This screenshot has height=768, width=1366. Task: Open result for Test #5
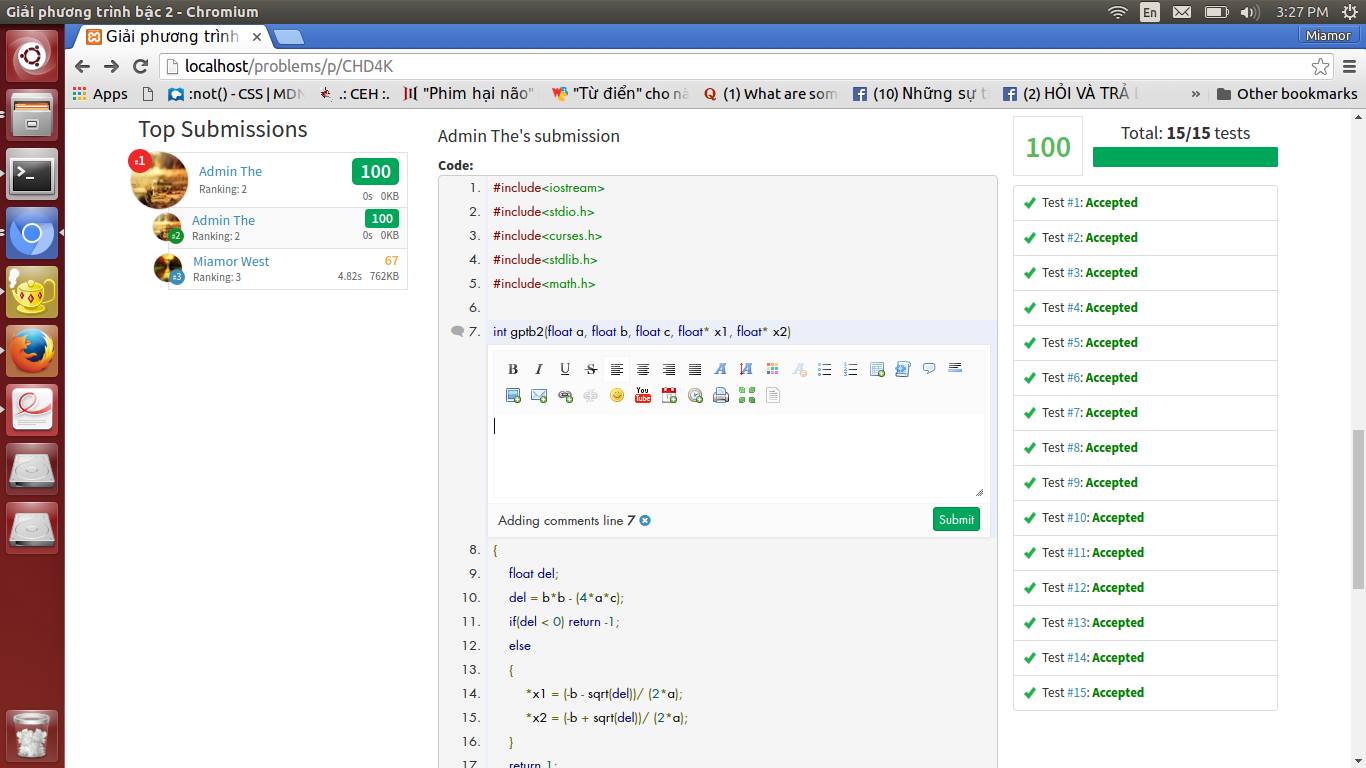click(x=1145, y=343)
